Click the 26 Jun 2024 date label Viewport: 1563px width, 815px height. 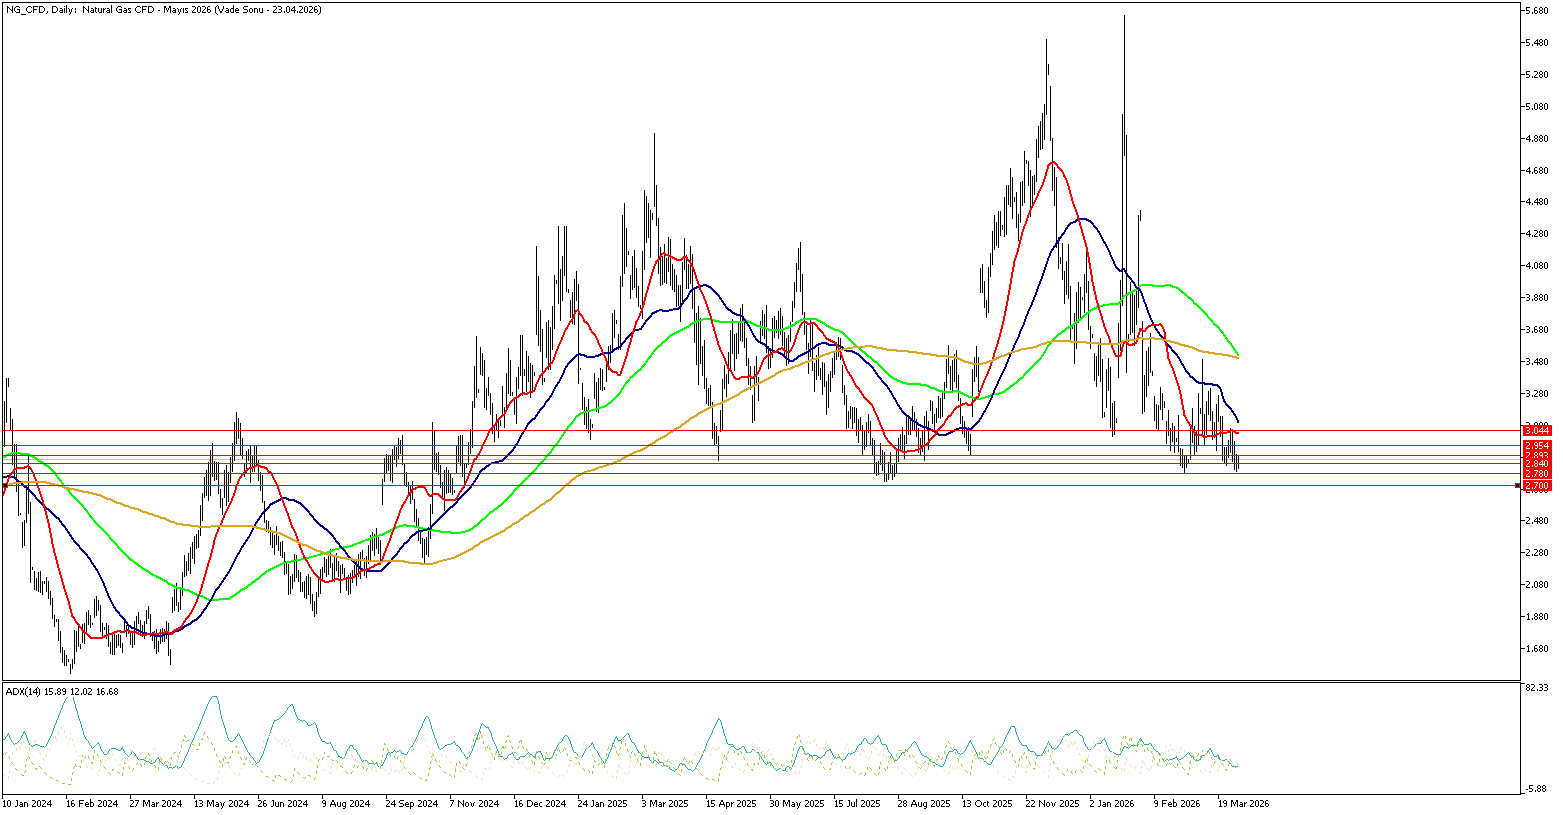282,803
